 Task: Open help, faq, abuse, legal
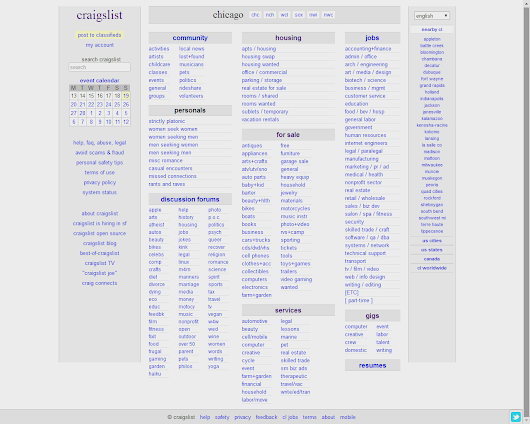[99, 143]
